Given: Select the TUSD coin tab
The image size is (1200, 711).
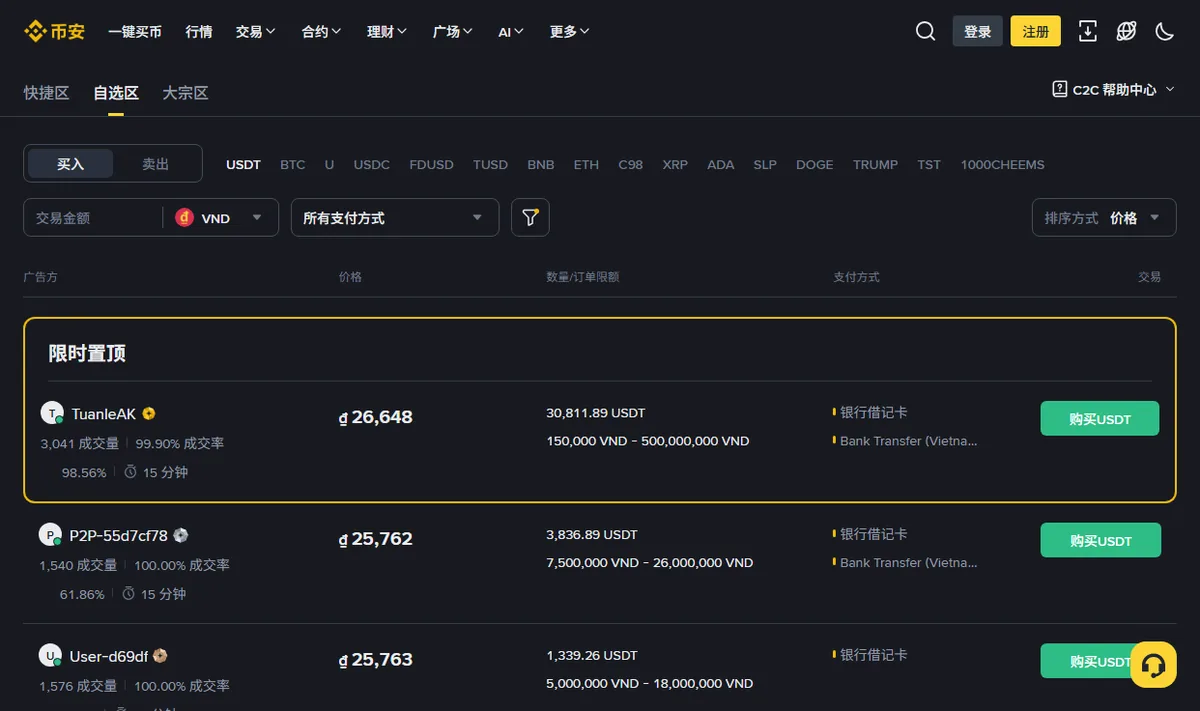Looking at the screenshot, I should click(x=490, y=164).
